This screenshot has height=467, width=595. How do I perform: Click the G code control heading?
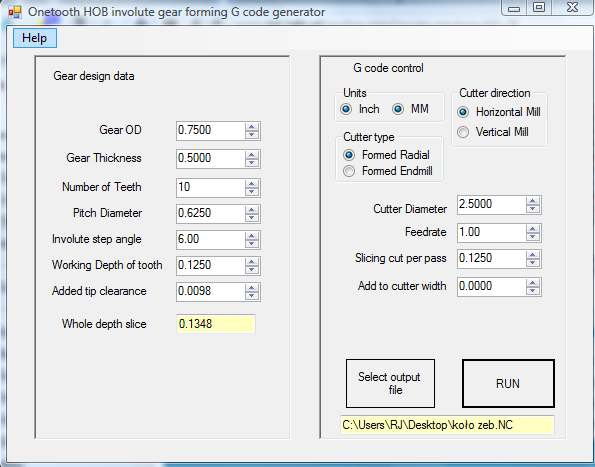coord(389,68)
